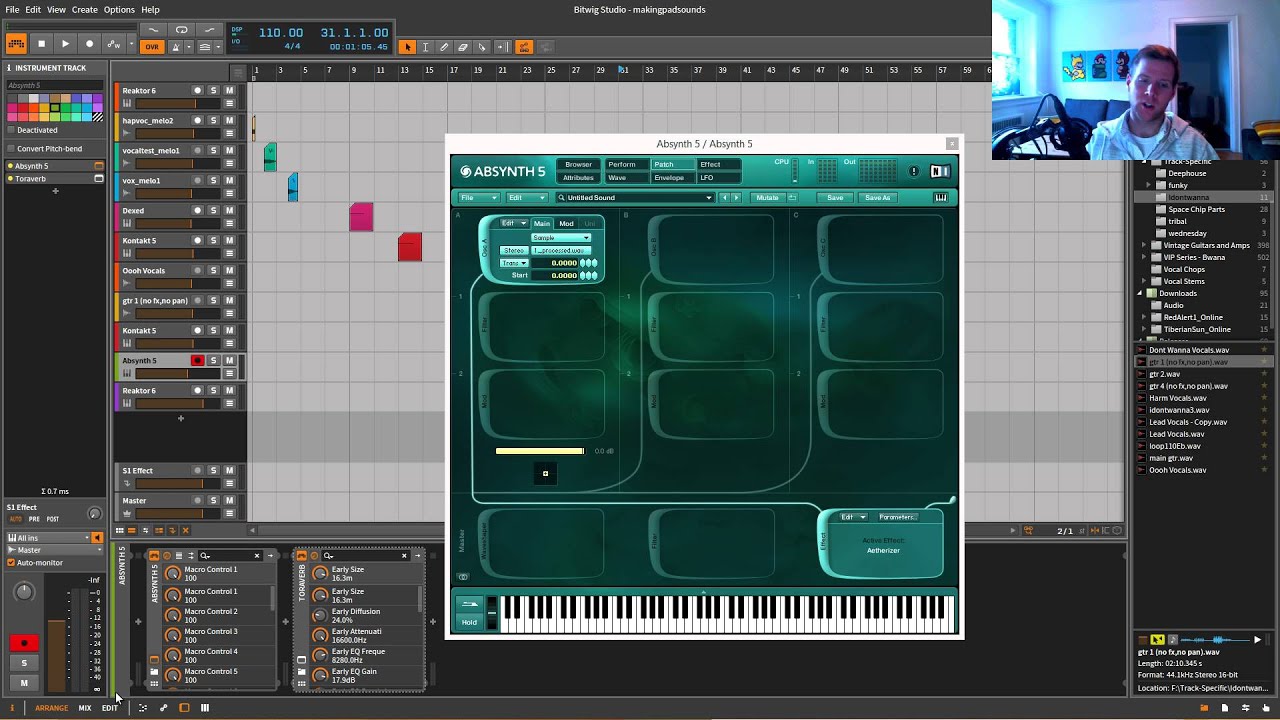1280x720 pixels.
Task: Open the Master output dropdown
Action: click(x=55, y=550)
